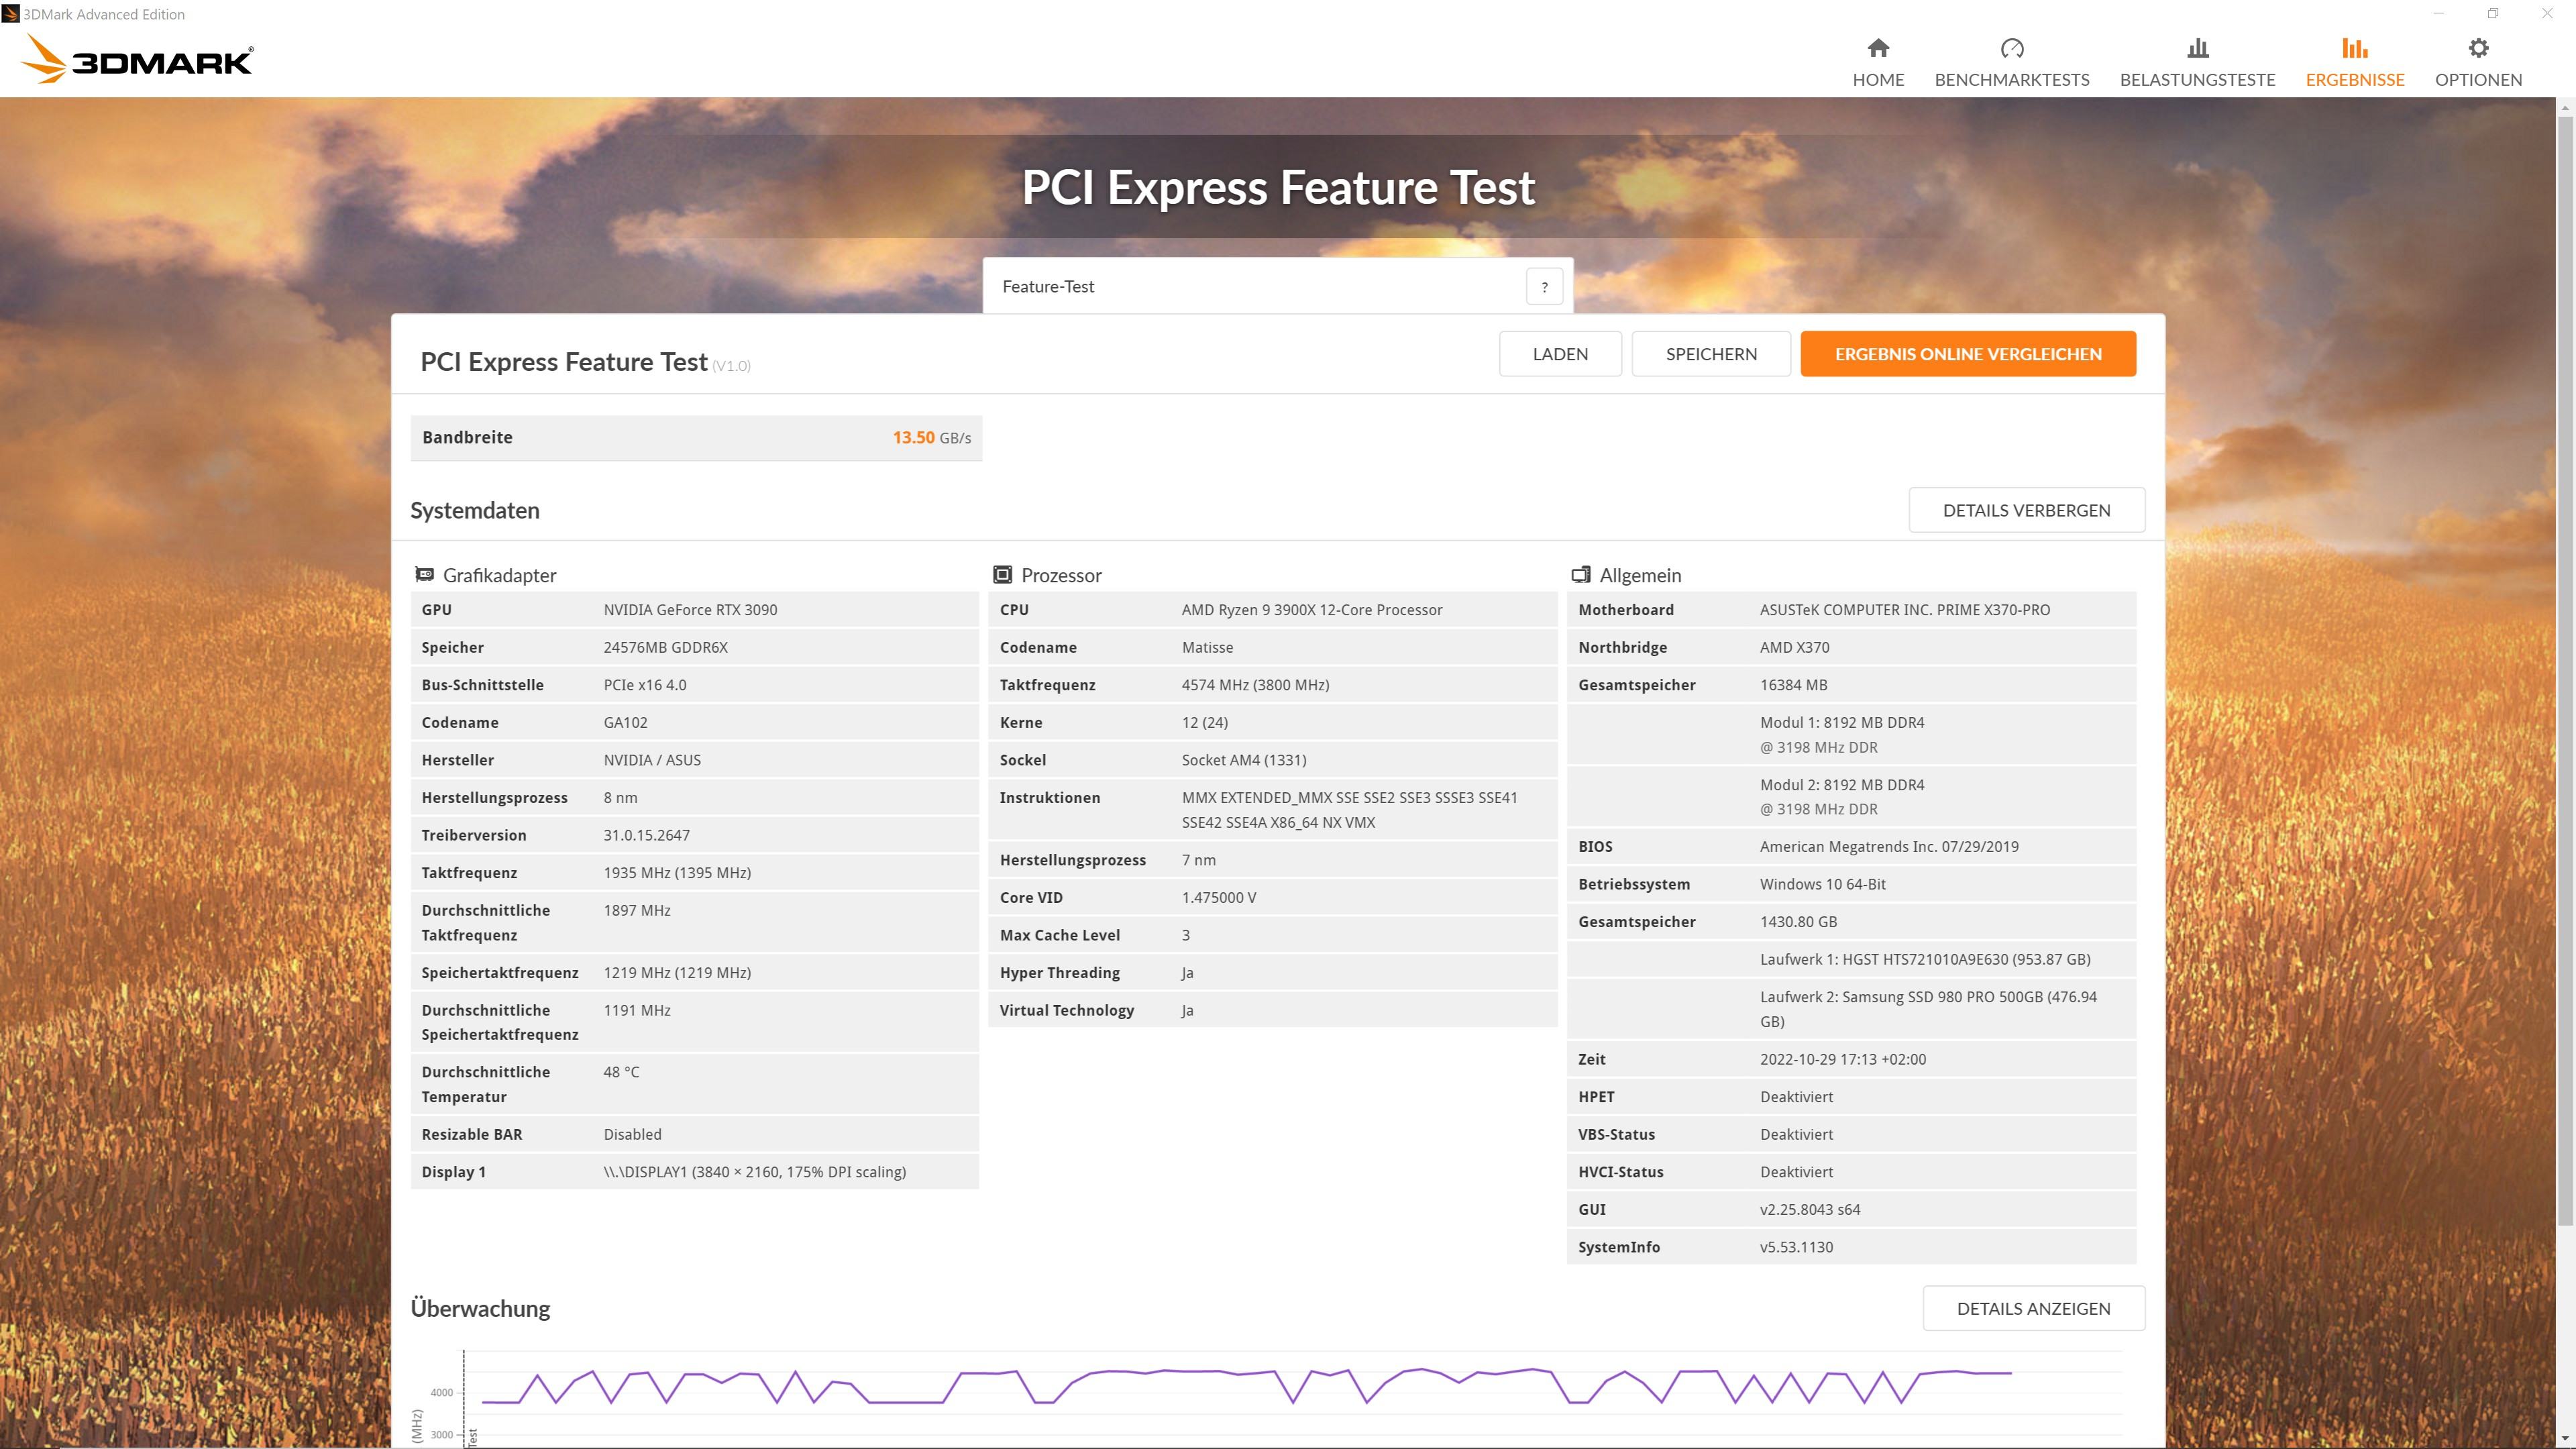Viewport: 2576px width, 1449px height.
Task: Click the Allgemein monitor icon
Action: [1580, 574]
